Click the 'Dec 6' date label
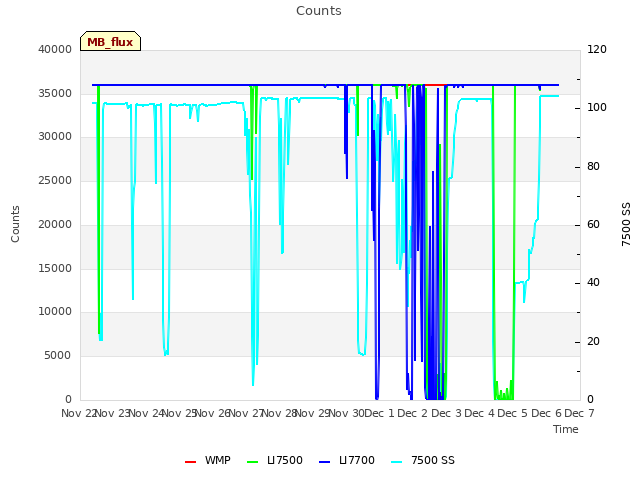 [x=546, y=413]
